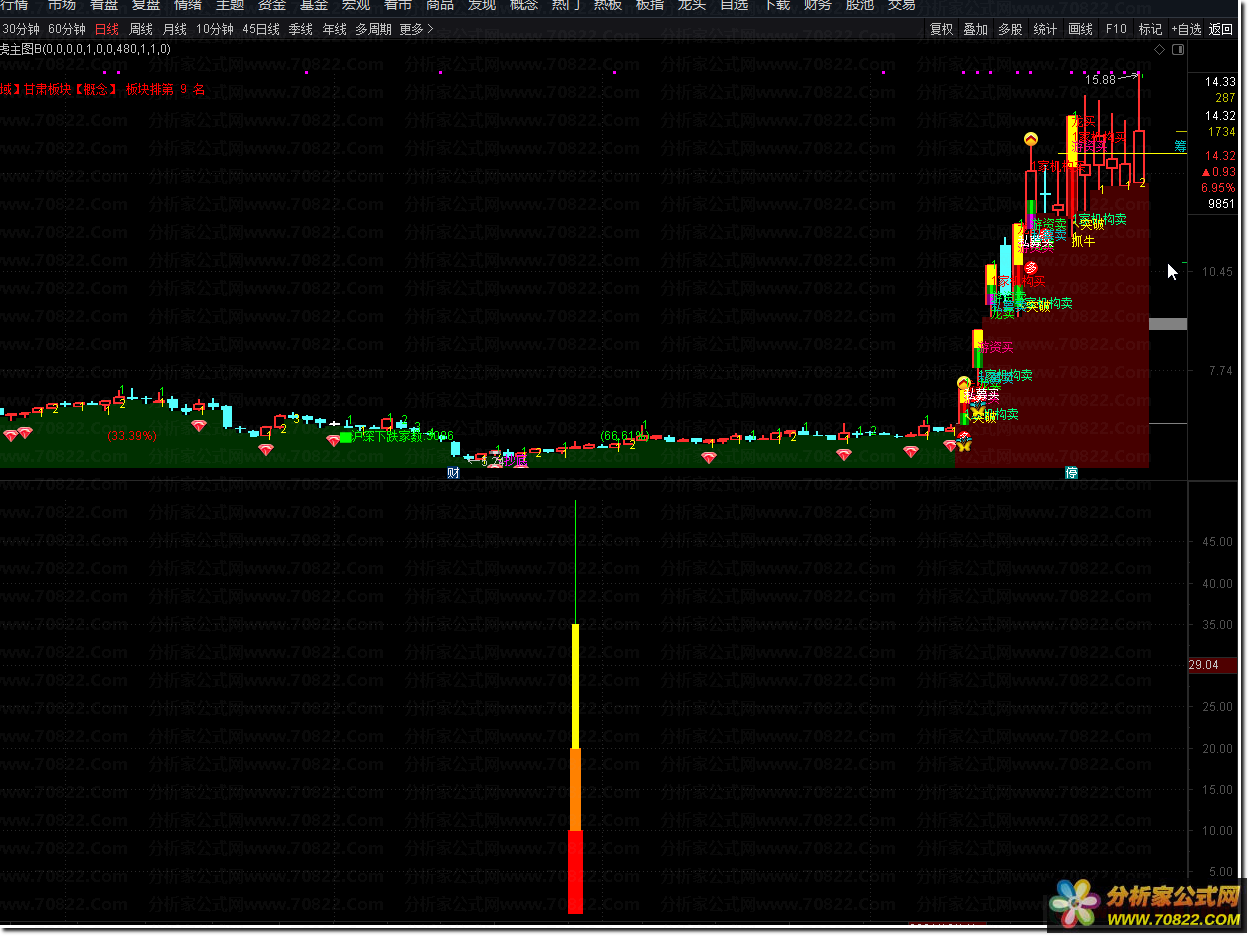Open the 下载 menu
The width and height of the screenshot is (1250, 936).
tap(776, 5)
